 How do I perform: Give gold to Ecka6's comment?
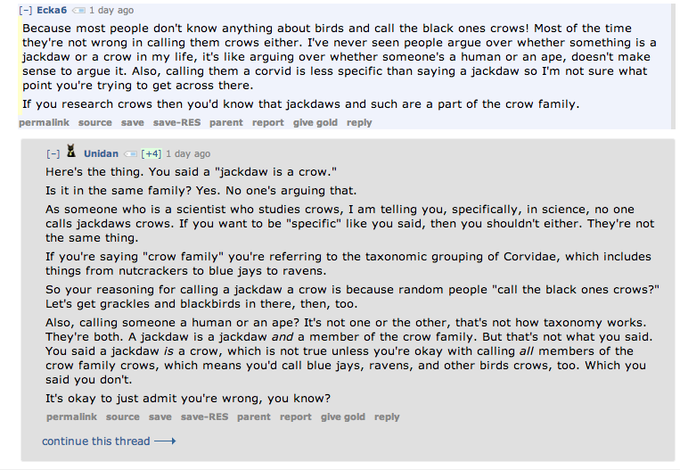pos(315,123)
